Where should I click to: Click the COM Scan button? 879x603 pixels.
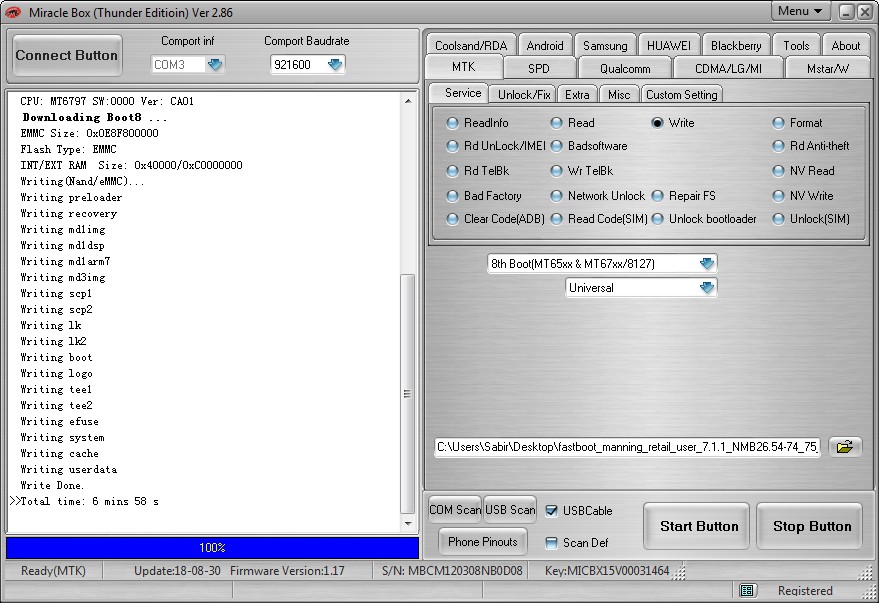[455, 509]
